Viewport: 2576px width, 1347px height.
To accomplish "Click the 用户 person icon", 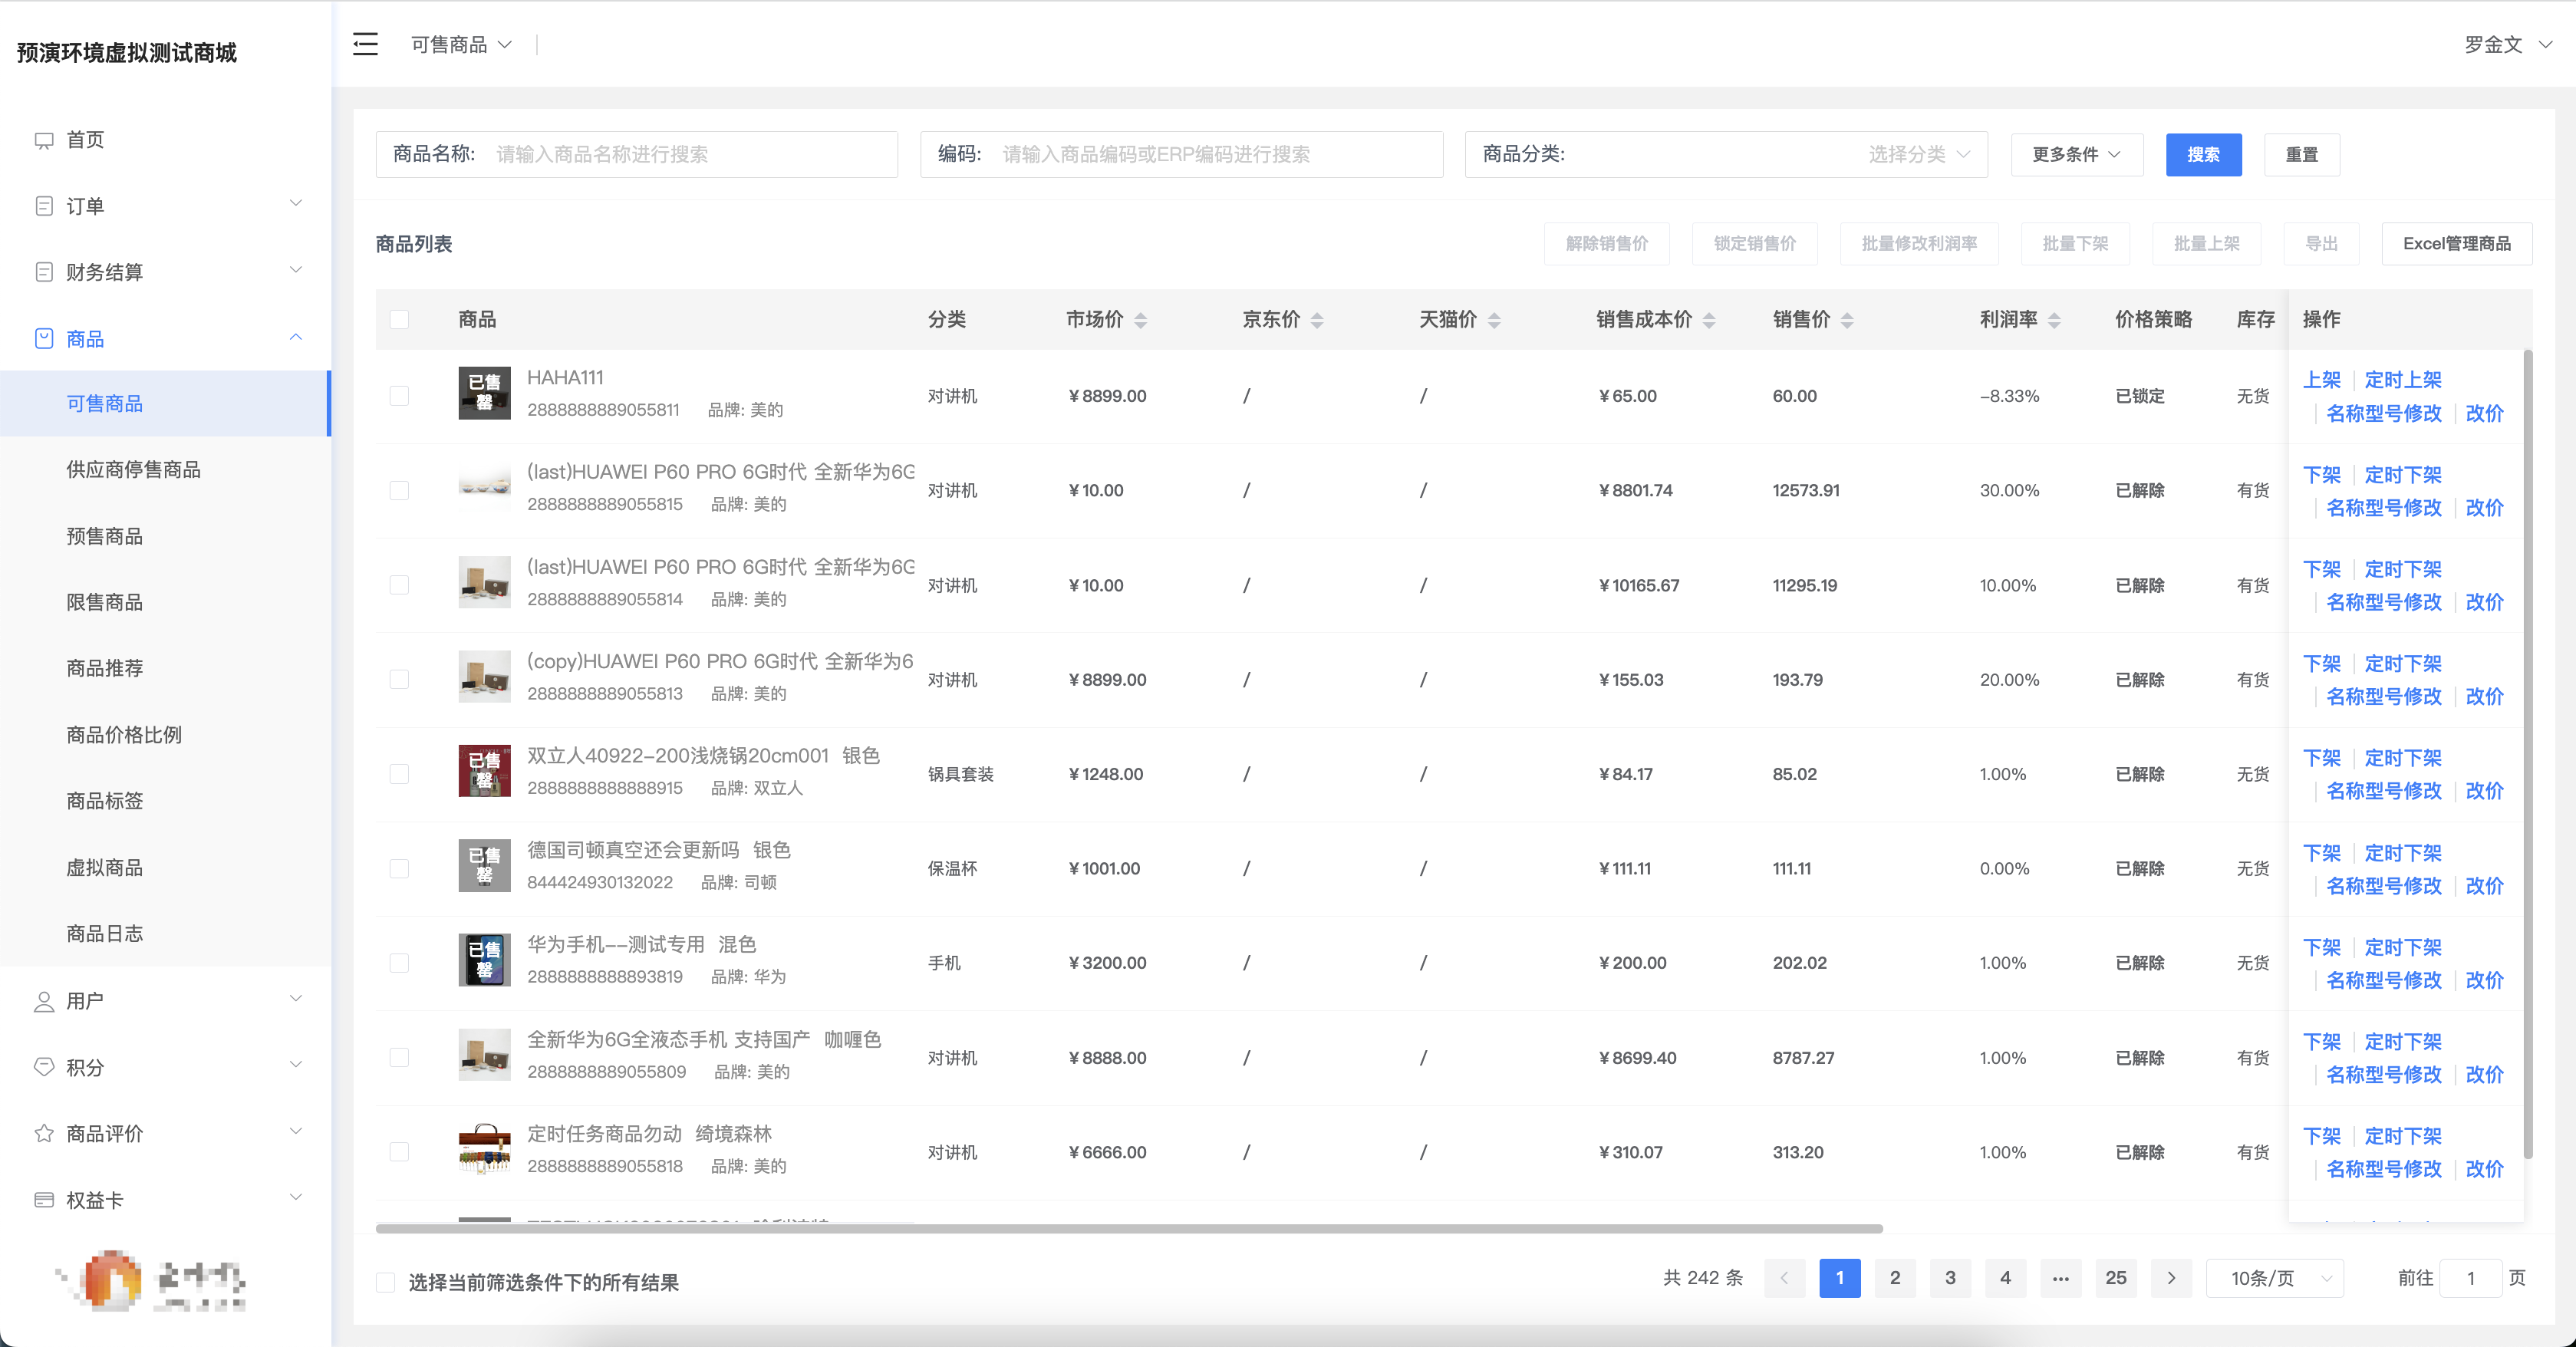I will click(44, 1001).
